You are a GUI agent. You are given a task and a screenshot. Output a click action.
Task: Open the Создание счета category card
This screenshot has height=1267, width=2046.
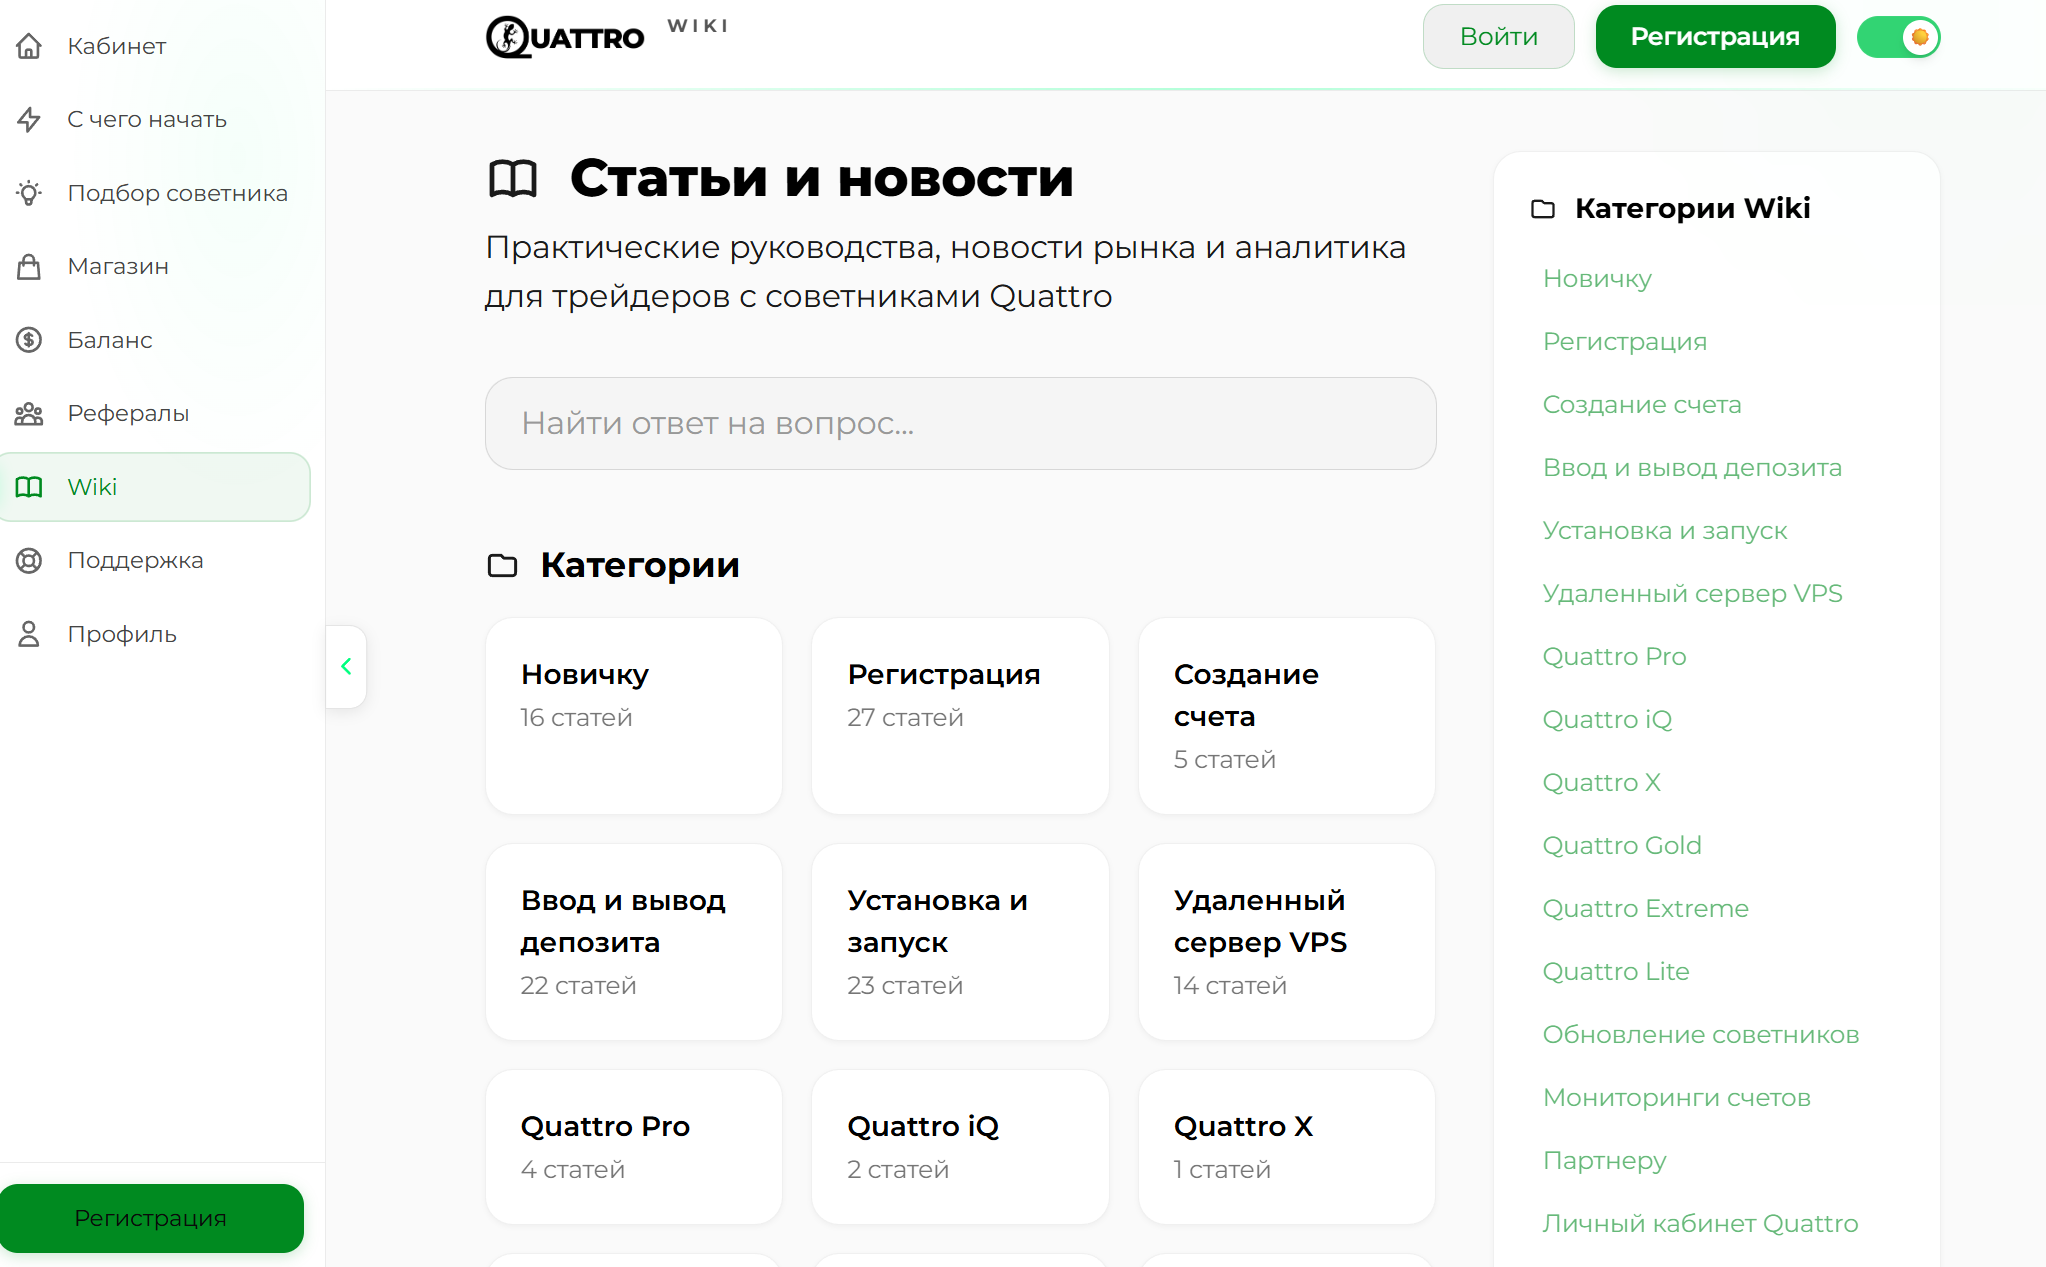click(x=1287, y=716)
